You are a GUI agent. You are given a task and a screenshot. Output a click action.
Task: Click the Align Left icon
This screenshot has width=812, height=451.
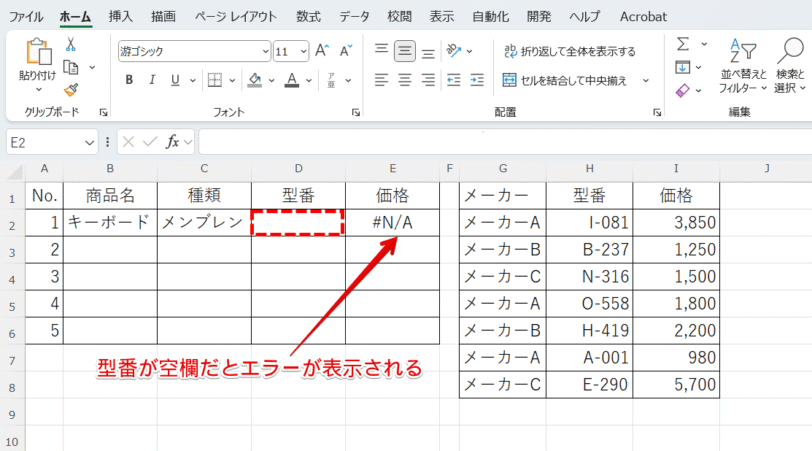[x=382, y=80]
